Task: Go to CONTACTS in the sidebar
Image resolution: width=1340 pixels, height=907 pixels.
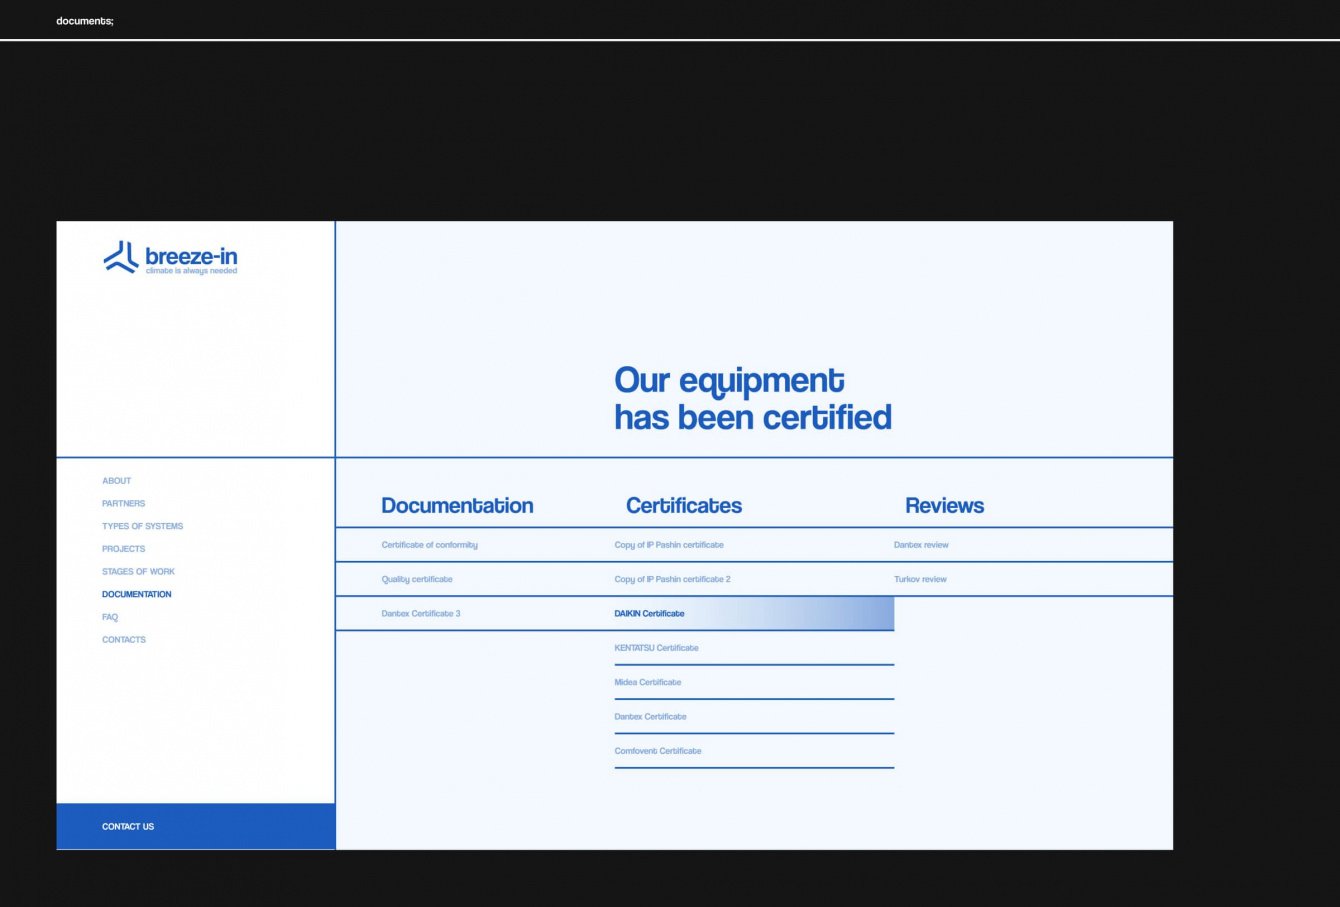Action: 124,640
